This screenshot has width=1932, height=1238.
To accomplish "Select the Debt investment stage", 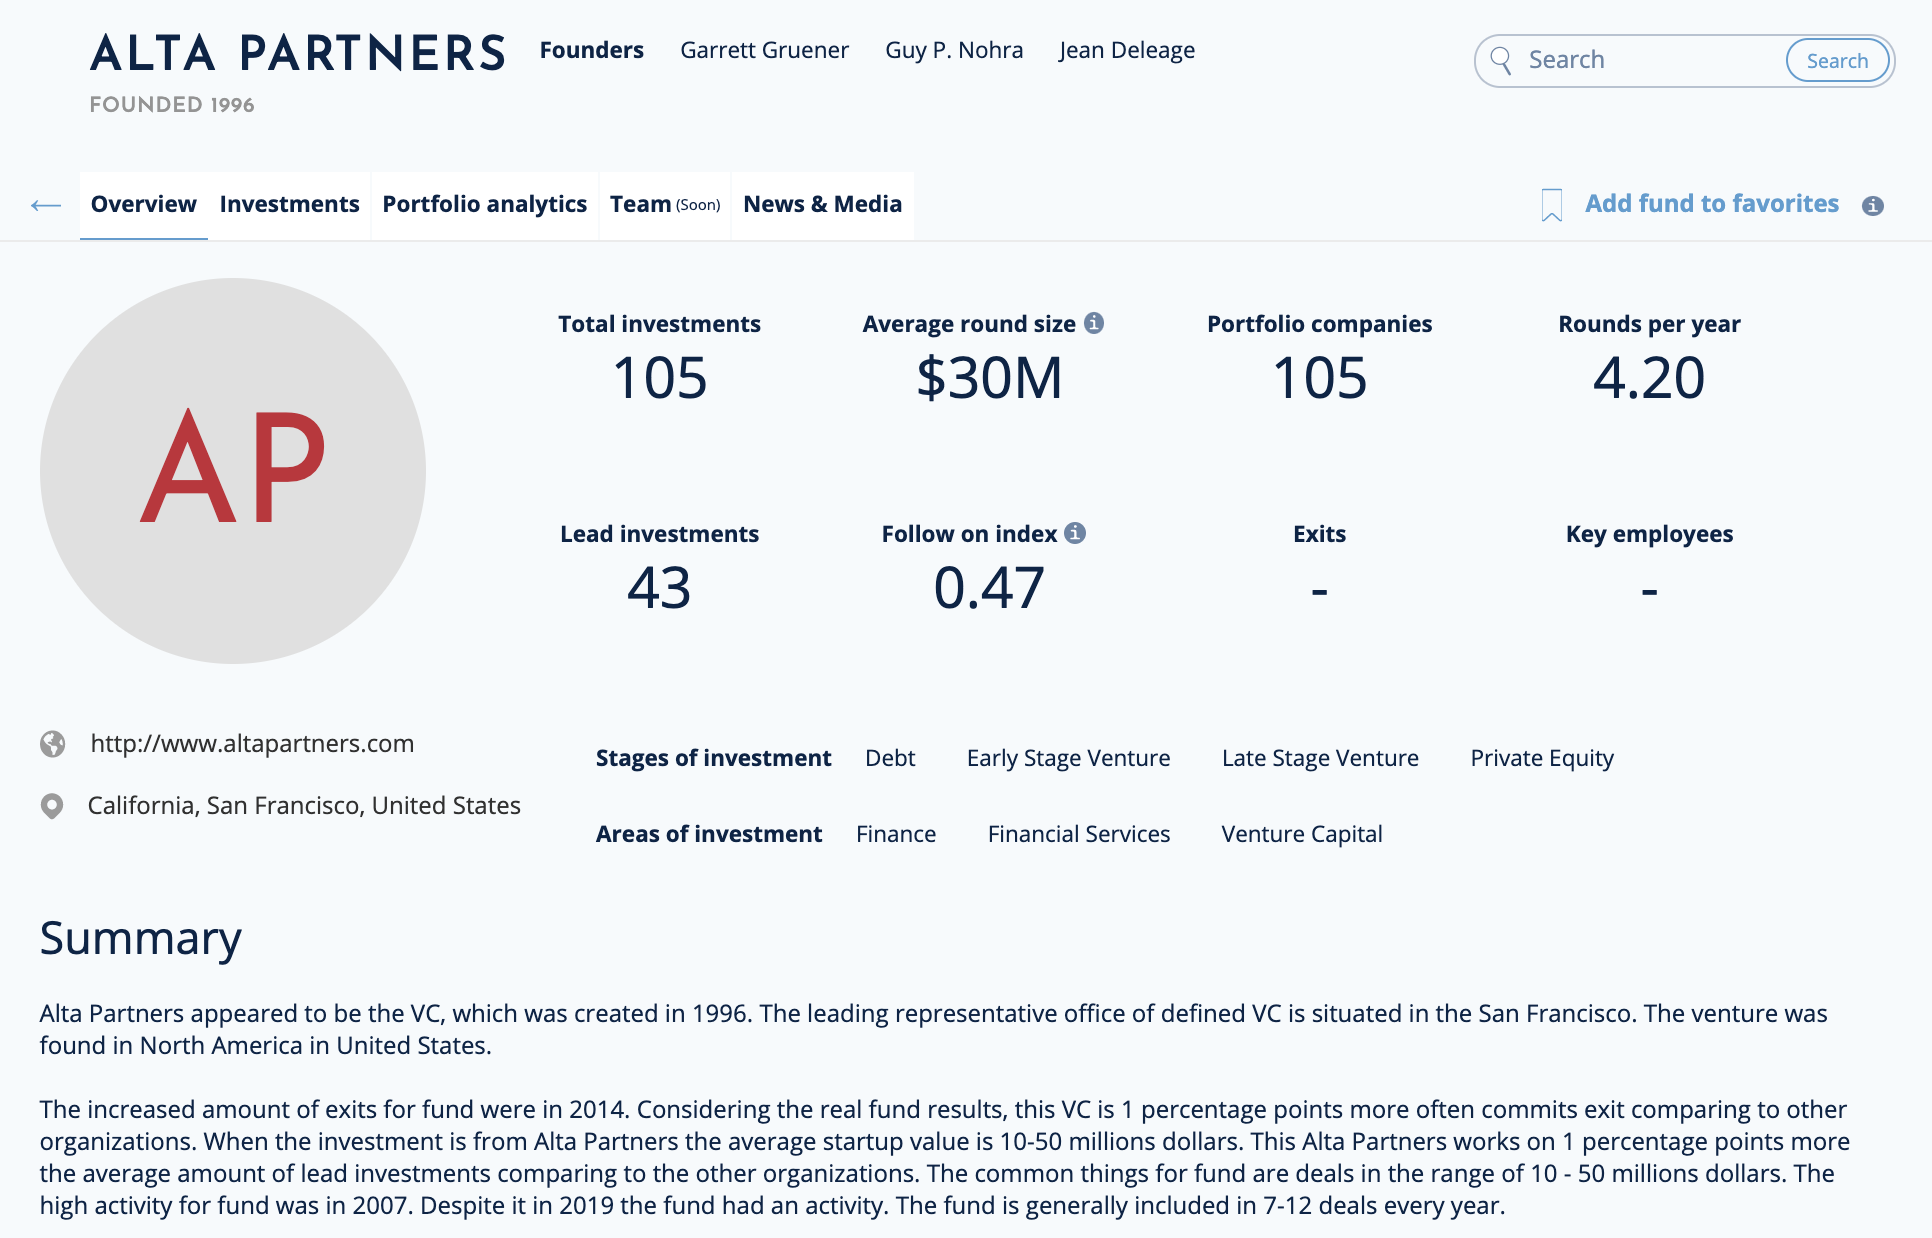I will click(890, 758).
